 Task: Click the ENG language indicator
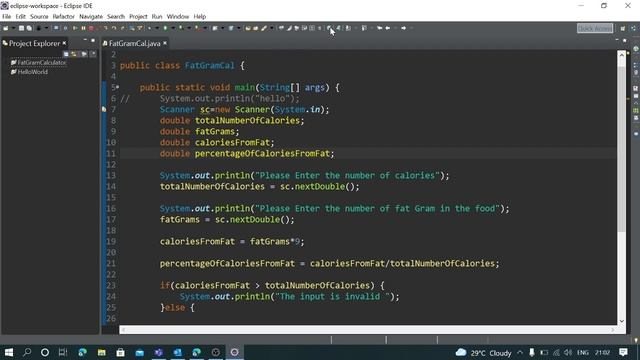click(x=583, y=353)
